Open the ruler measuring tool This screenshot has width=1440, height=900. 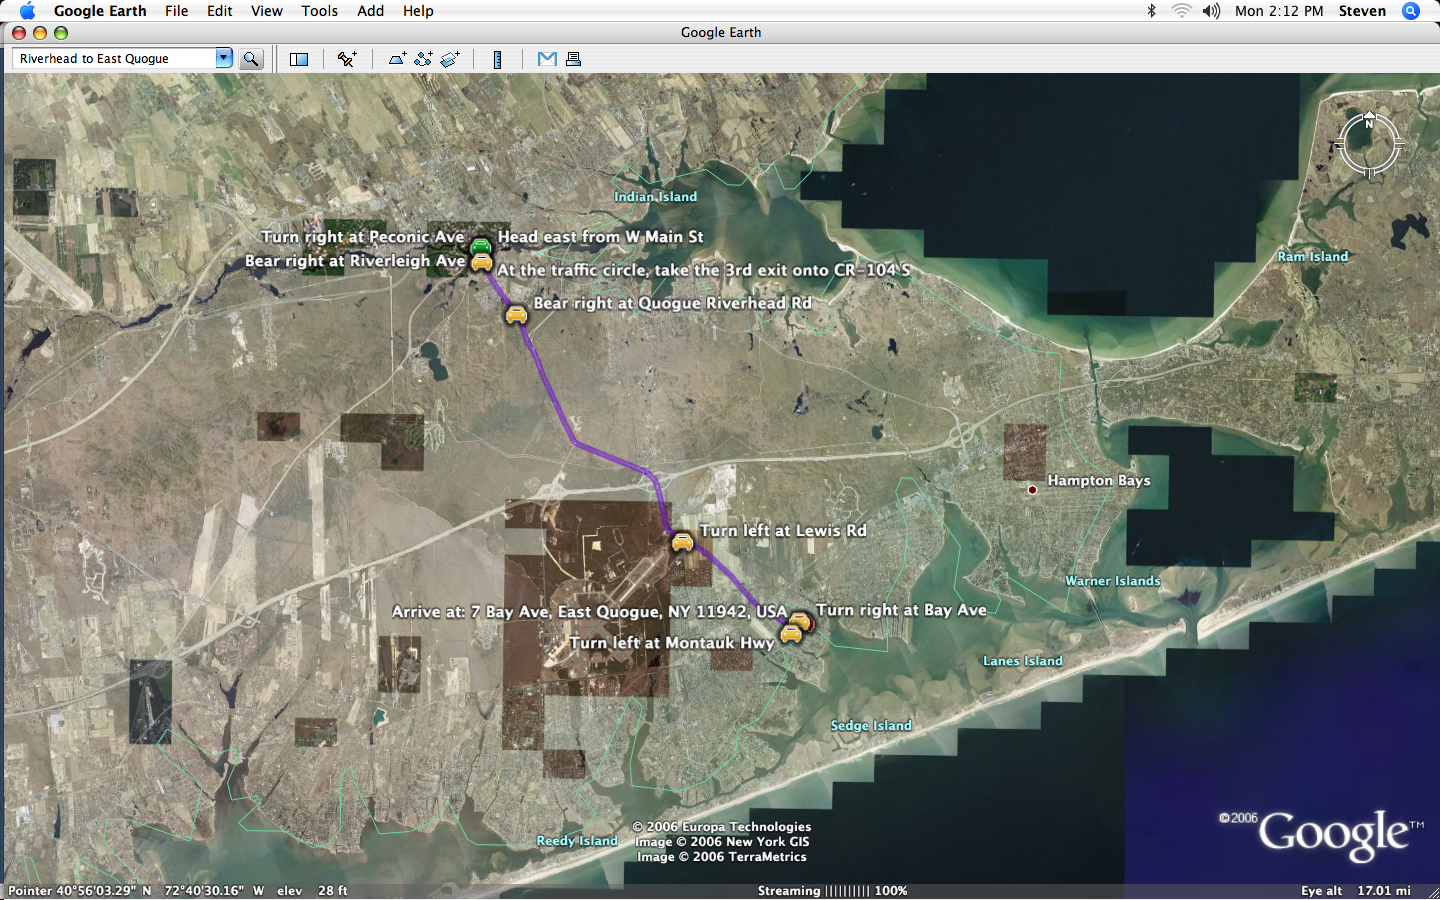click(x=497, y=59)
